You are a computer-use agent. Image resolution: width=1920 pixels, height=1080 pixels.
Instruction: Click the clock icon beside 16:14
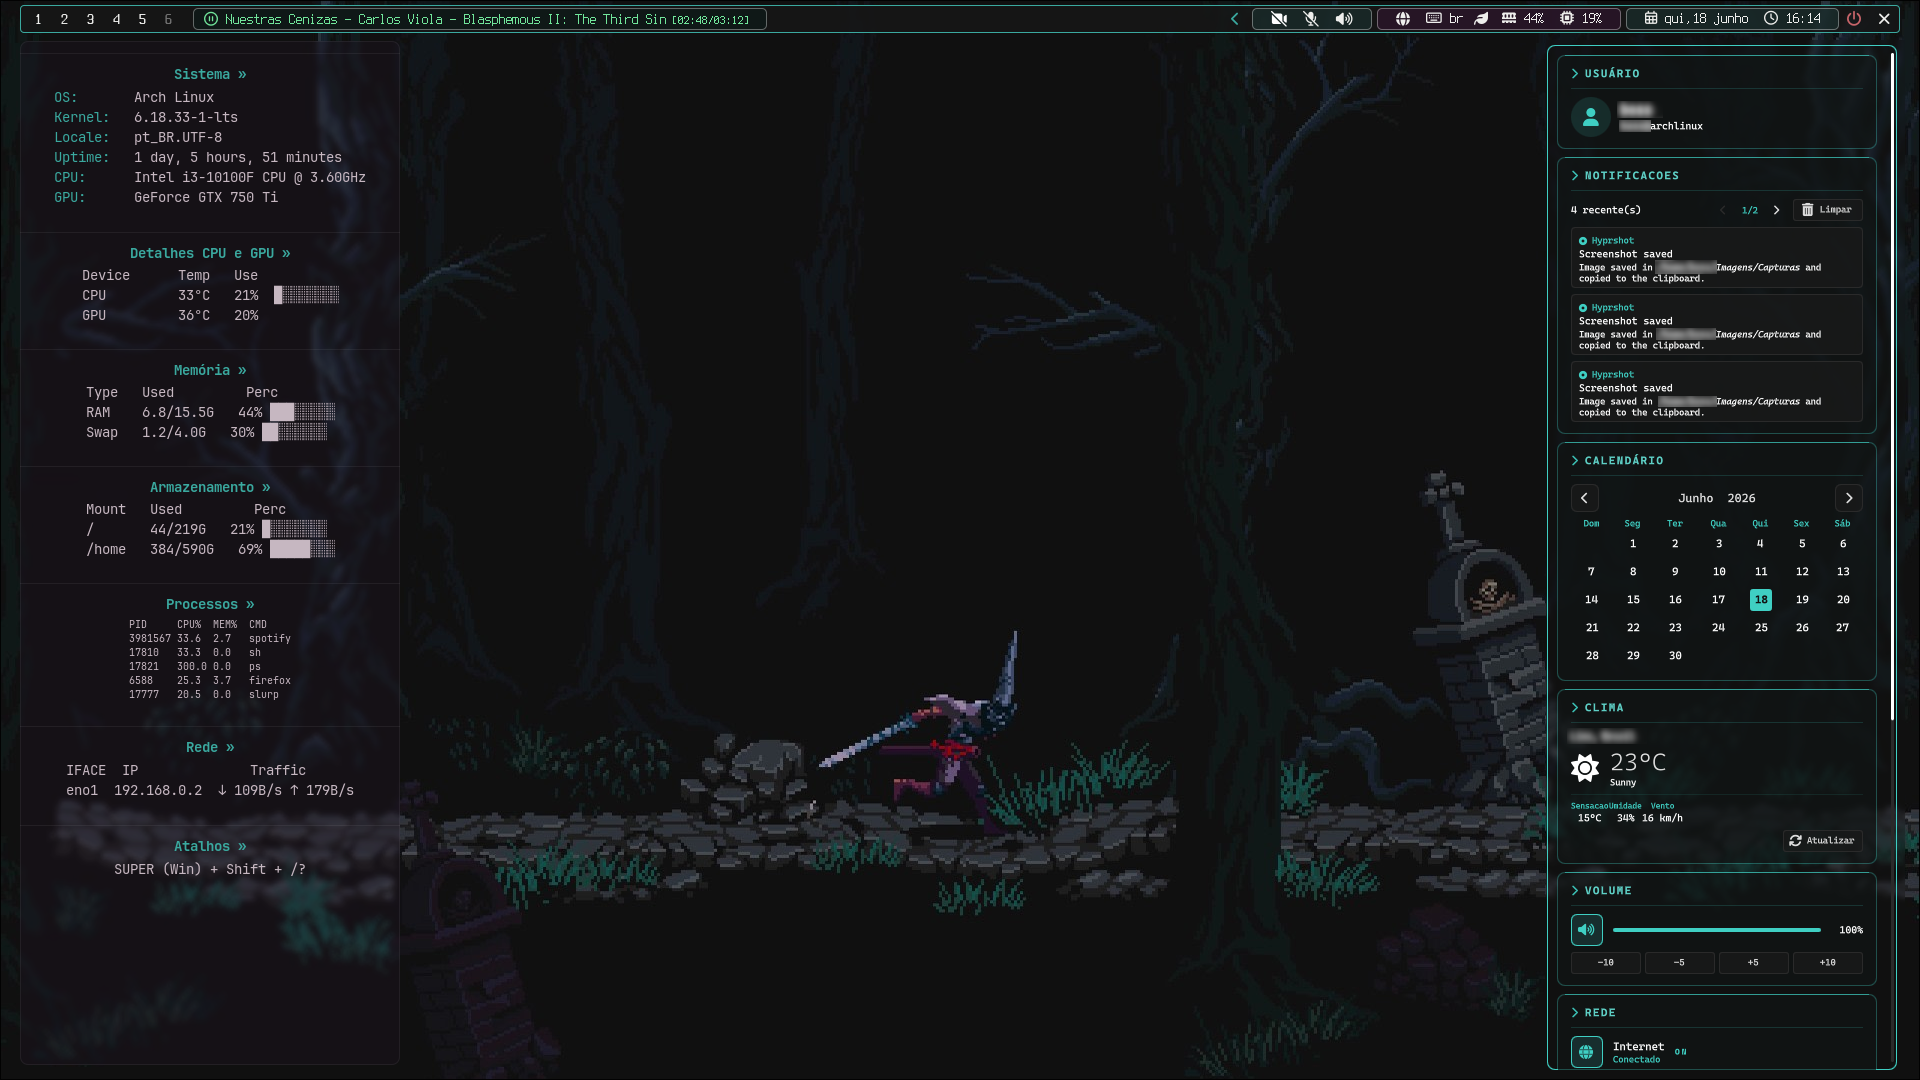click(x=1771, y=19)
